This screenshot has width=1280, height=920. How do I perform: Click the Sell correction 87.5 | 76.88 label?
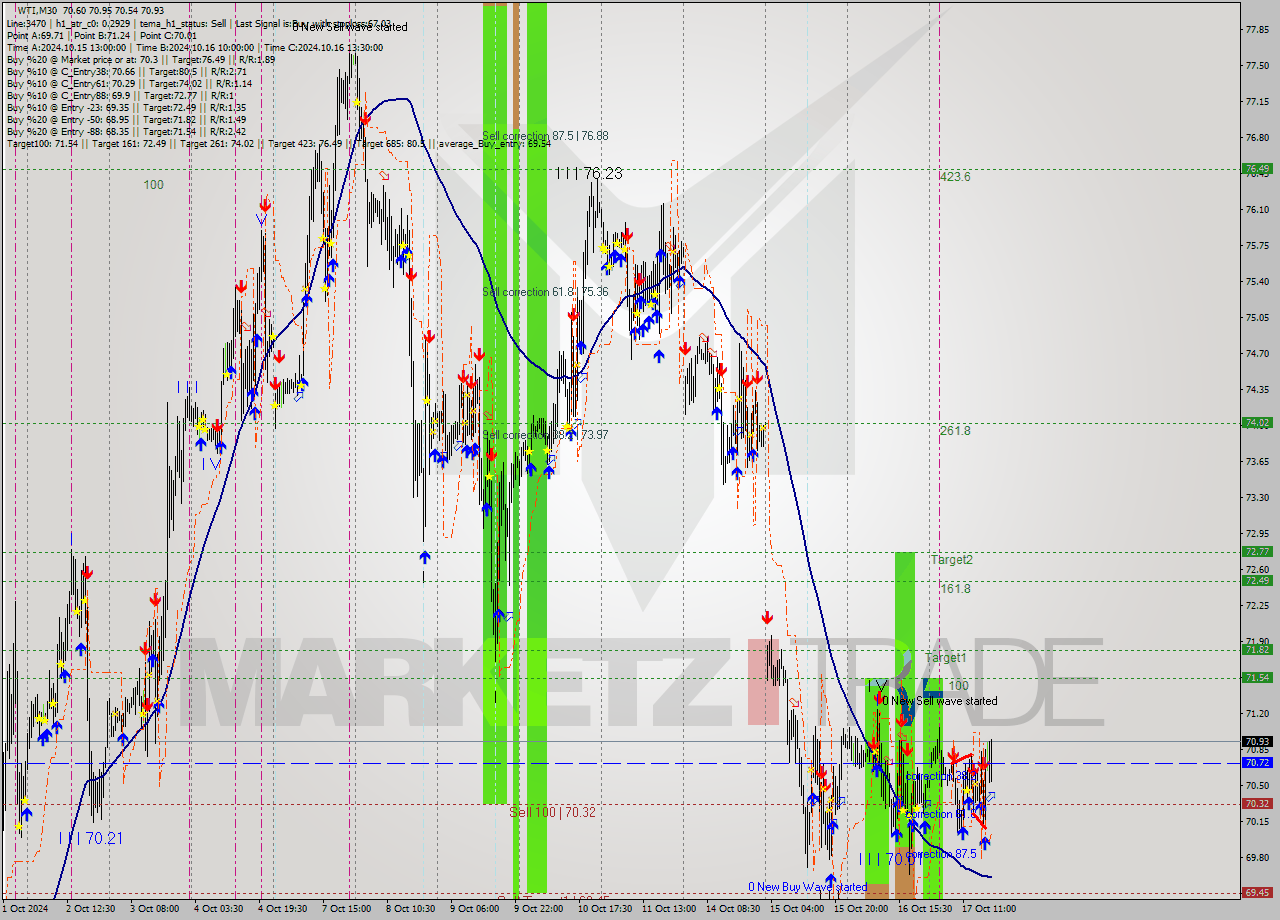[x=545, y=136]
